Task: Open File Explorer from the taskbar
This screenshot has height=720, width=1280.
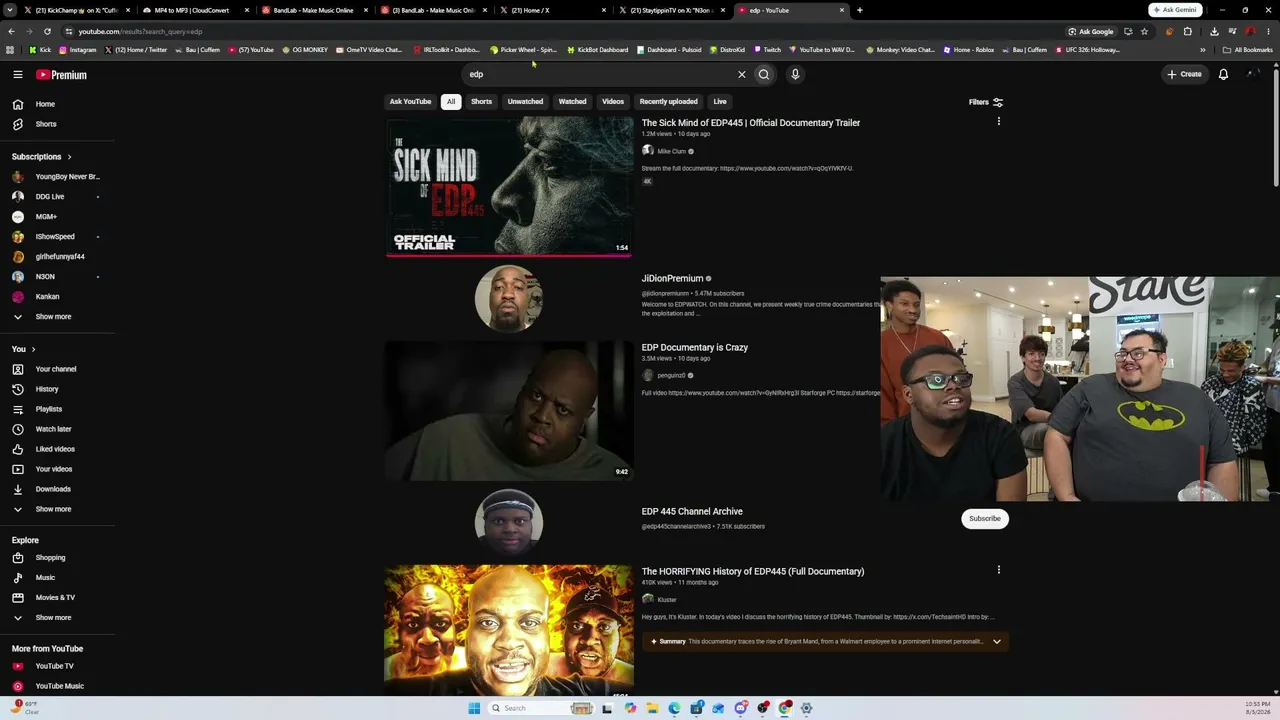Action: [652, 708]
